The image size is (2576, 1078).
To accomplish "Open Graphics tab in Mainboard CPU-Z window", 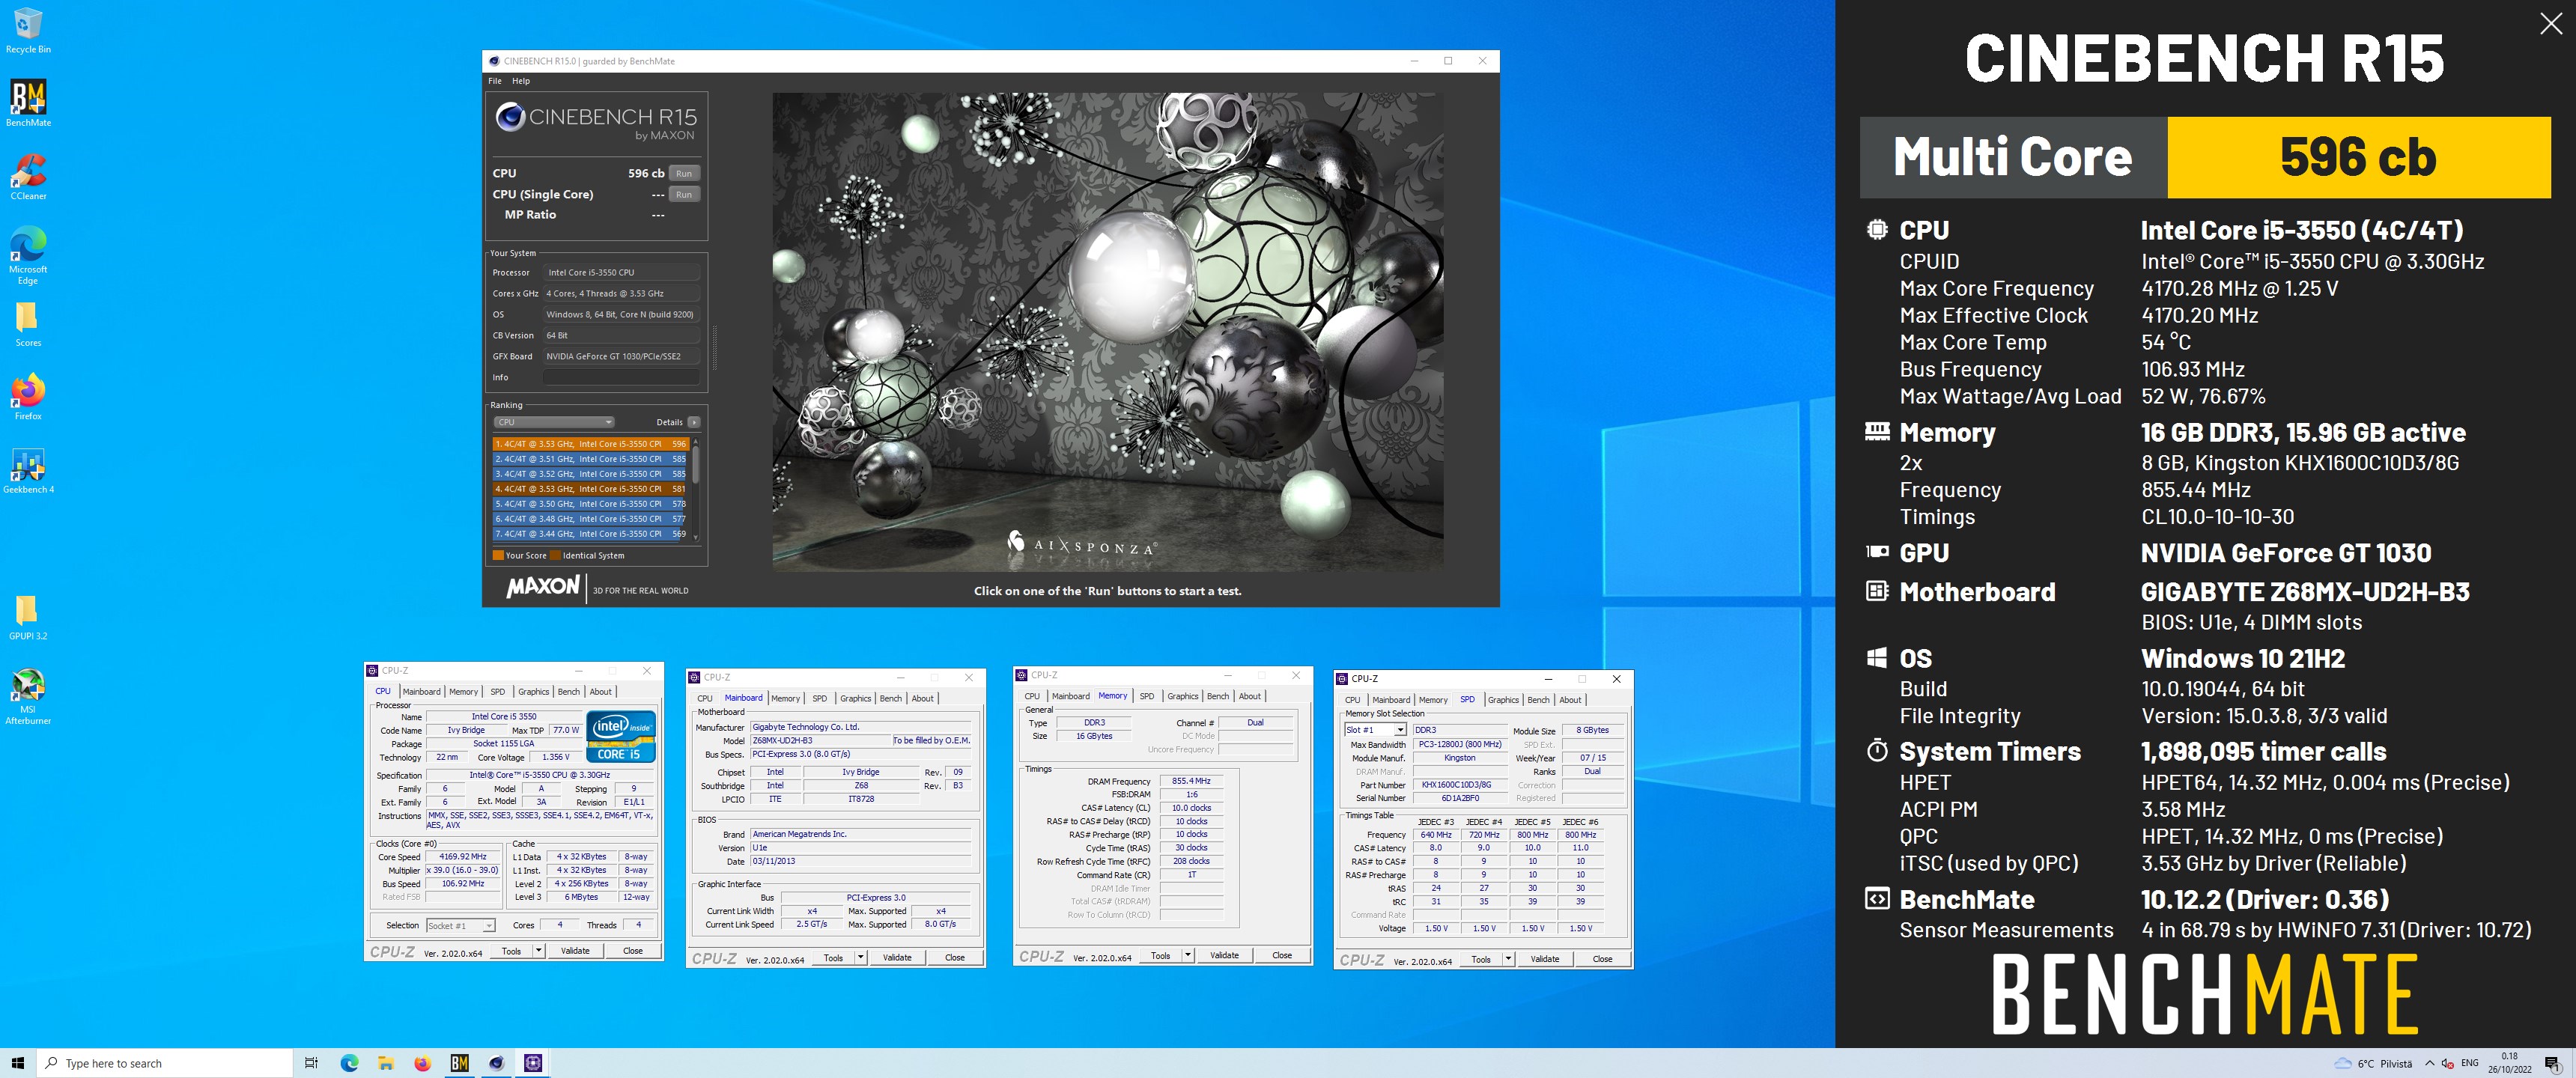I will point(855,698).
